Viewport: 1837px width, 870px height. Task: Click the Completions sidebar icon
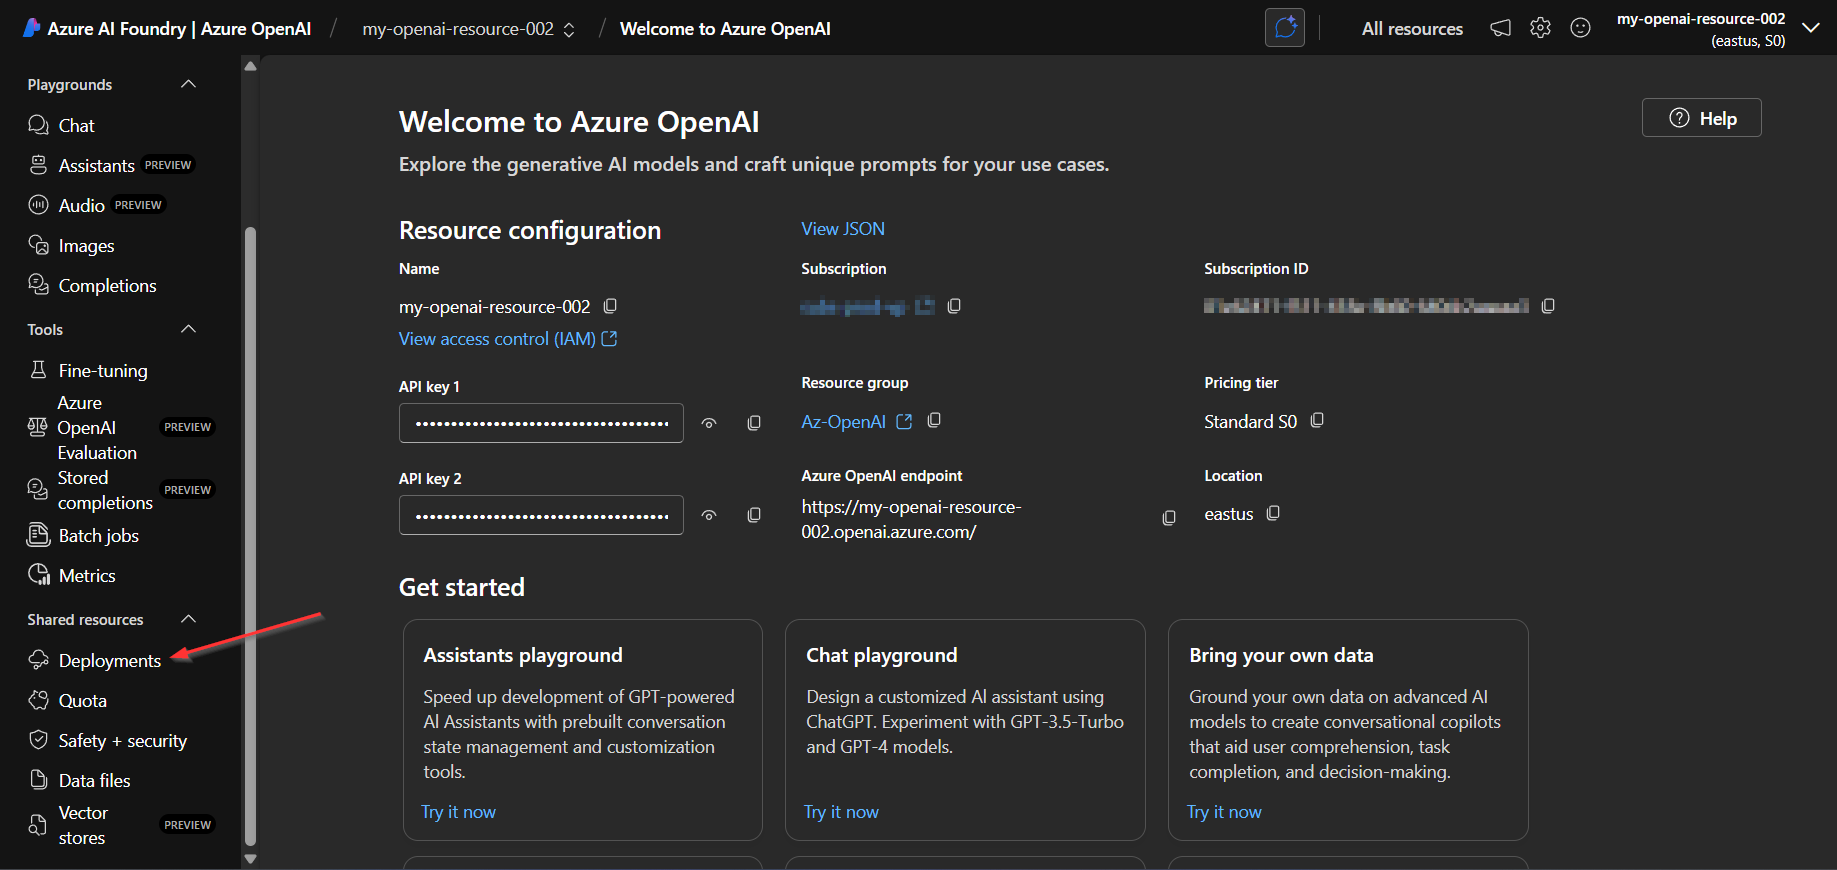tap(38, 285)
